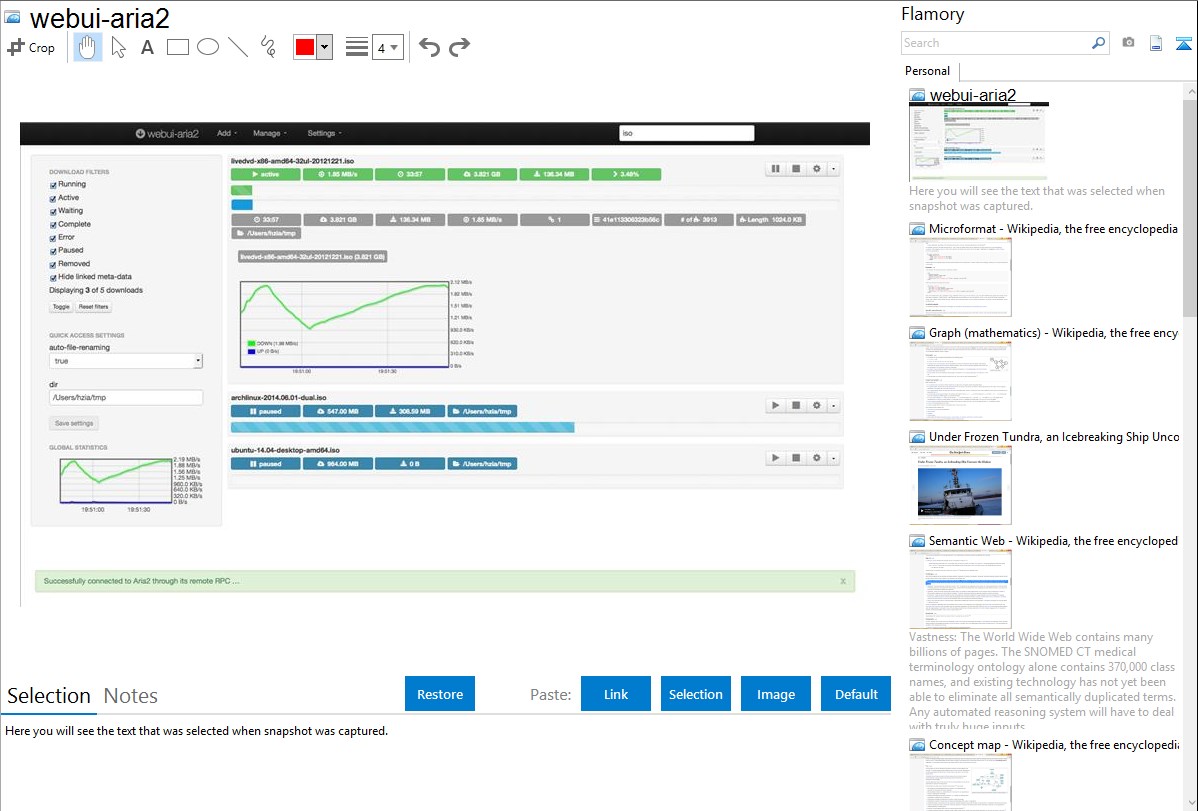Click the webui-aria2 window icon in title
The image size is (1198, 811).
12,18
